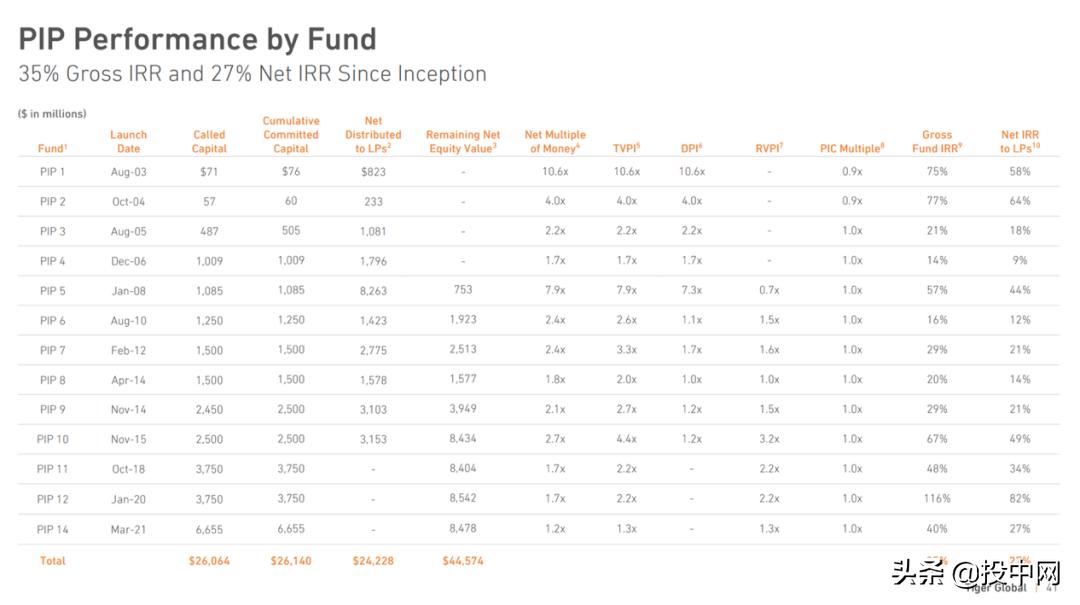This screenshot has width=1080, height=605.
Task: Click the PIP 12 fund row label
Action: [52, 499]
